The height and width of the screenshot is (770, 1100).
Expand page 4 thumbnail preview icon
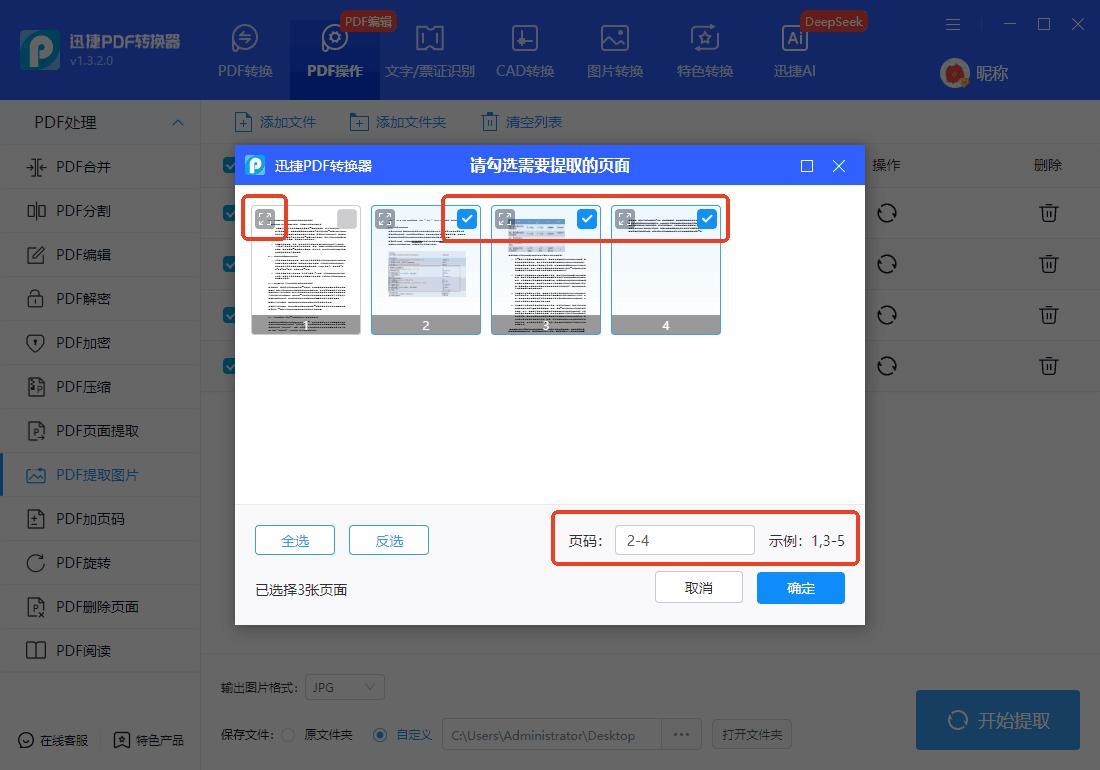625,219
